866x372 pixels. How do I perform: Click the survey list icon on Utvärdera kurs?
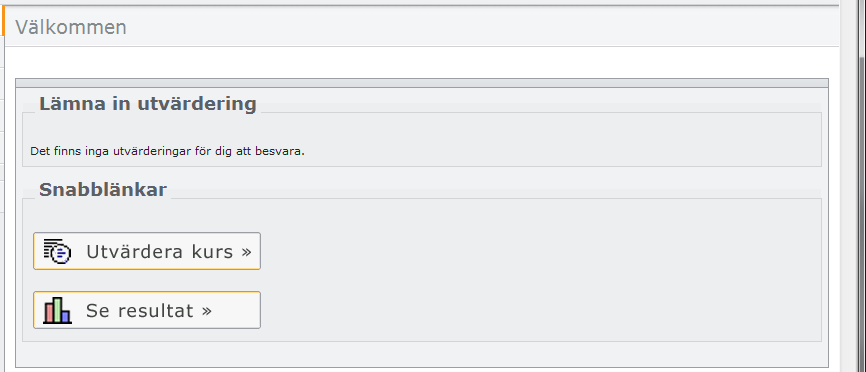[x=57, y=252]
